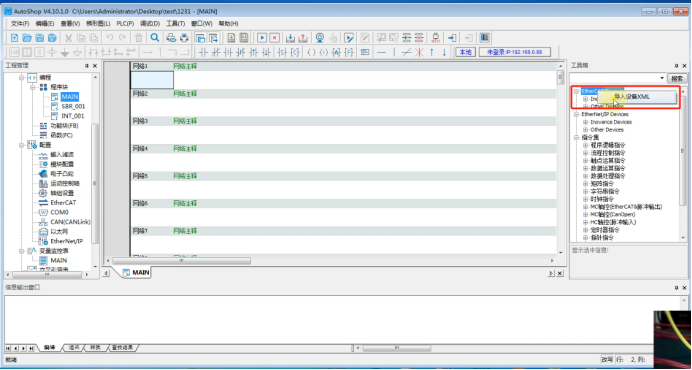
Task: Insert an output coil instruction
Action: (x=311, y=53)
